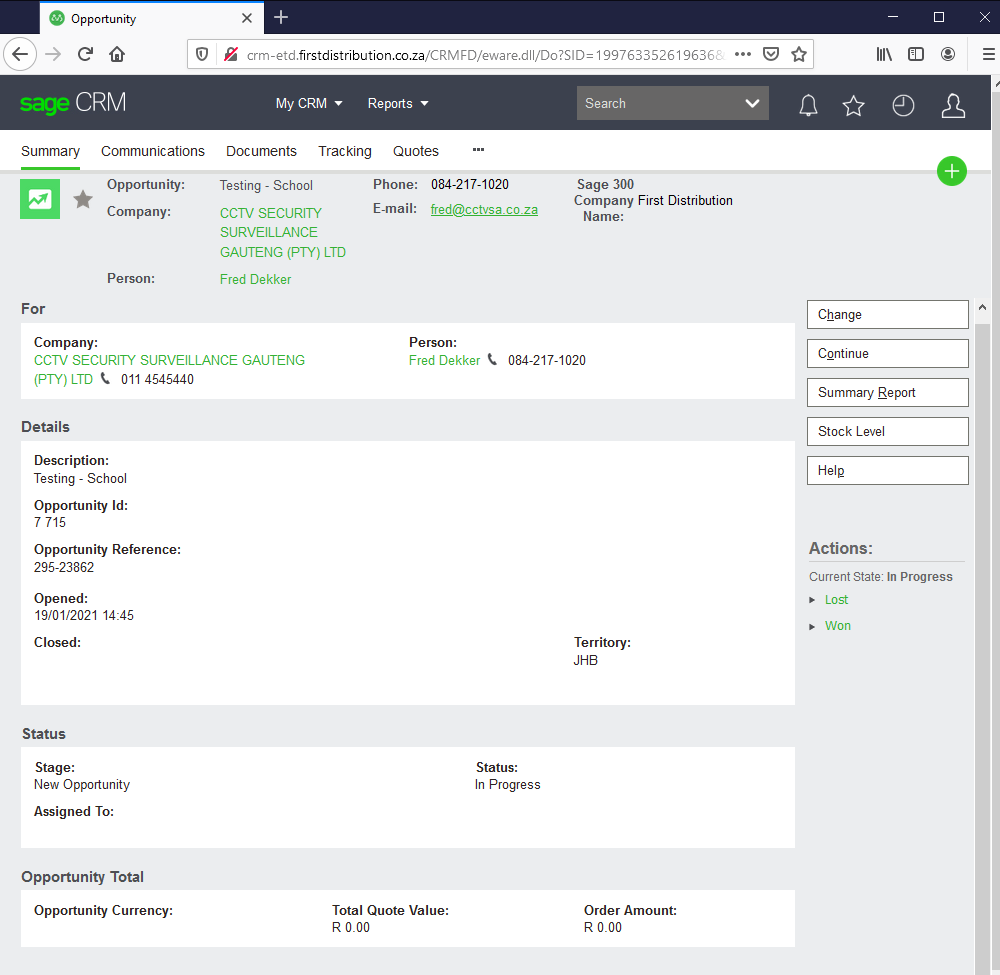Click the phone icon beside CCTV SECURITY company number
The height and width of the screenshot is (975, 1000).
point(105,378)
